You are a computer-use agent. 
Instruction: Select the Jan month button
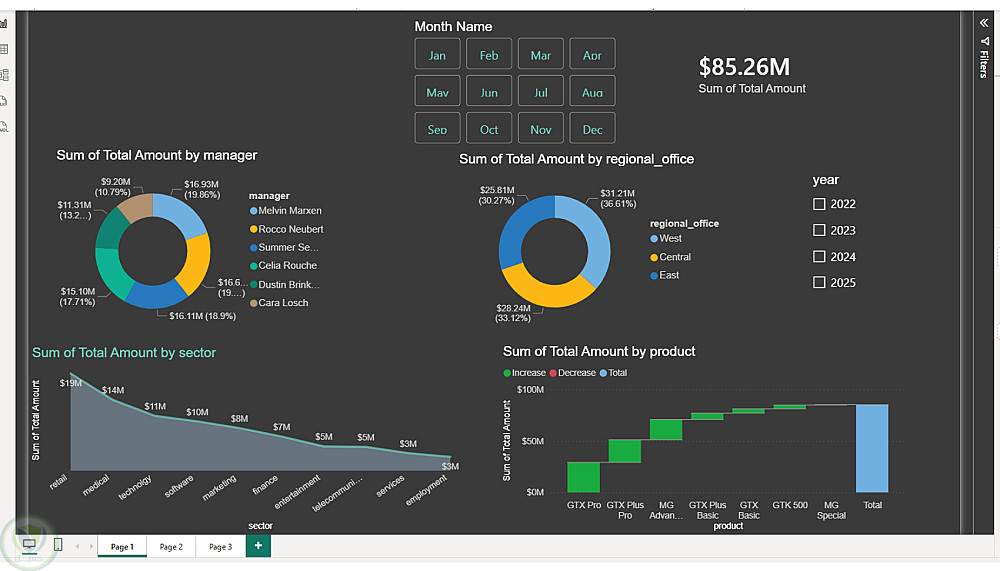tap(438, 54)
